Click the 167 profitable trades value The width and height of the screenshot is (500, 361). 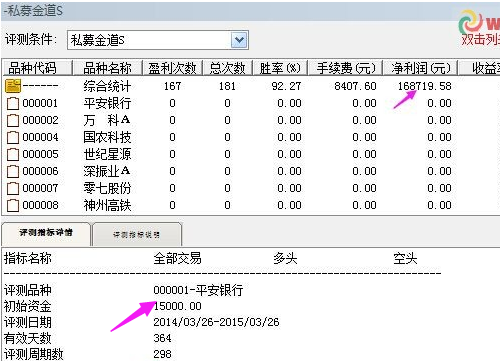point(172,86)
